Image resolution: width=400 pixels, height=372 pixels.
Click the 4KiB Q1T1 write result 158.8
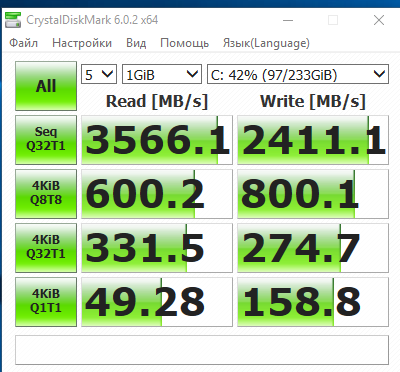(313, 302)
